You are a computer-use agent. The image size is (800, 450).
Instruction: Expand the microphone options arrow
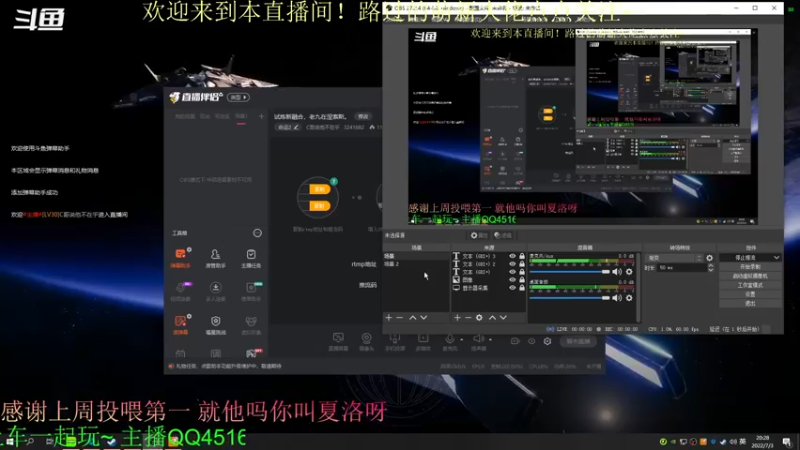(462, 339)
